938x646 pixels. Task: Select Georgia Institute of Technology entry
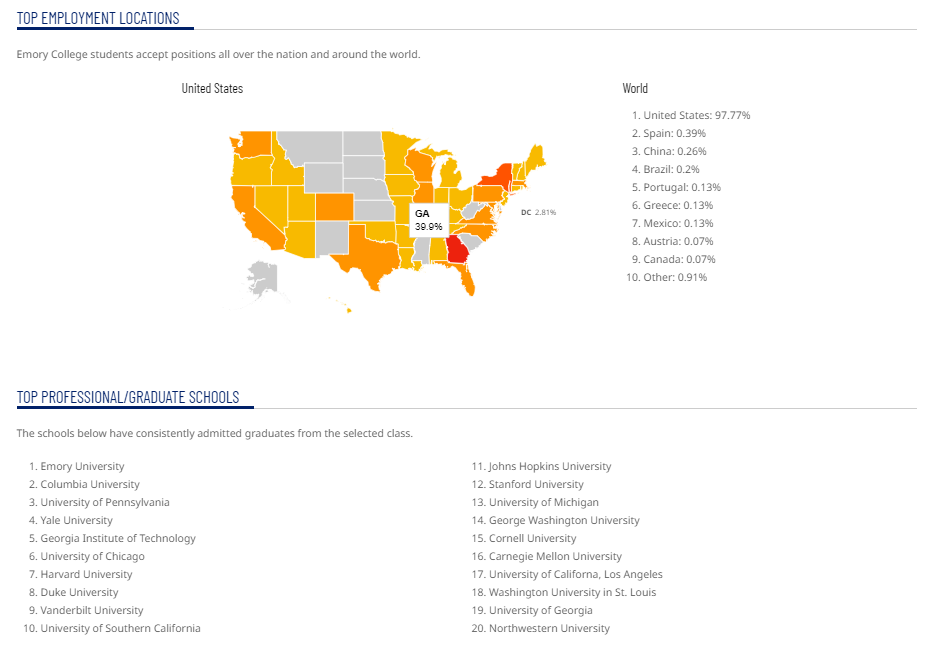[118, 538]
